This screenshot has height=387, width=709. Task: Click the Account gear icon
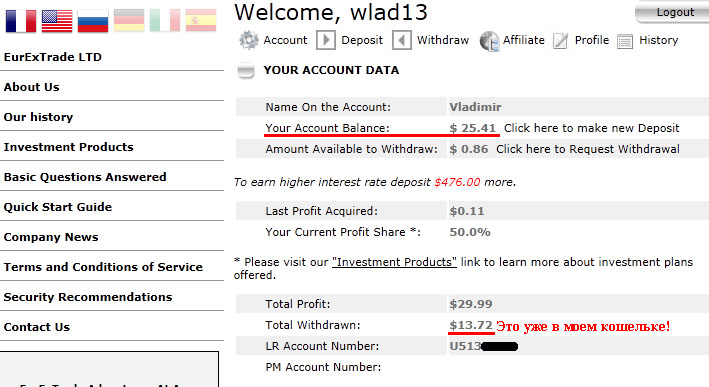point(249,40)
